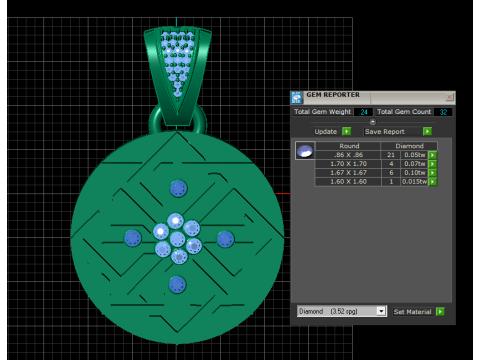Collapse the panel with the small round toggle

373,122
